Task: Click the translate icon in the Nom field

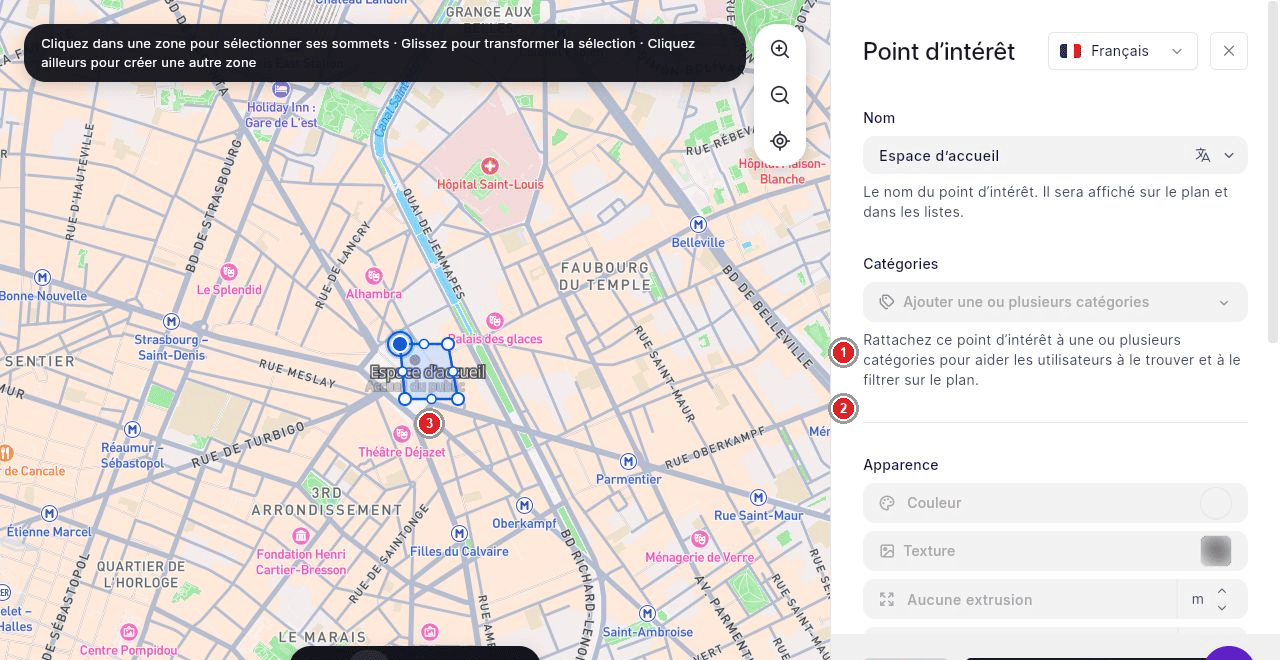Action: coord(1203,155)
